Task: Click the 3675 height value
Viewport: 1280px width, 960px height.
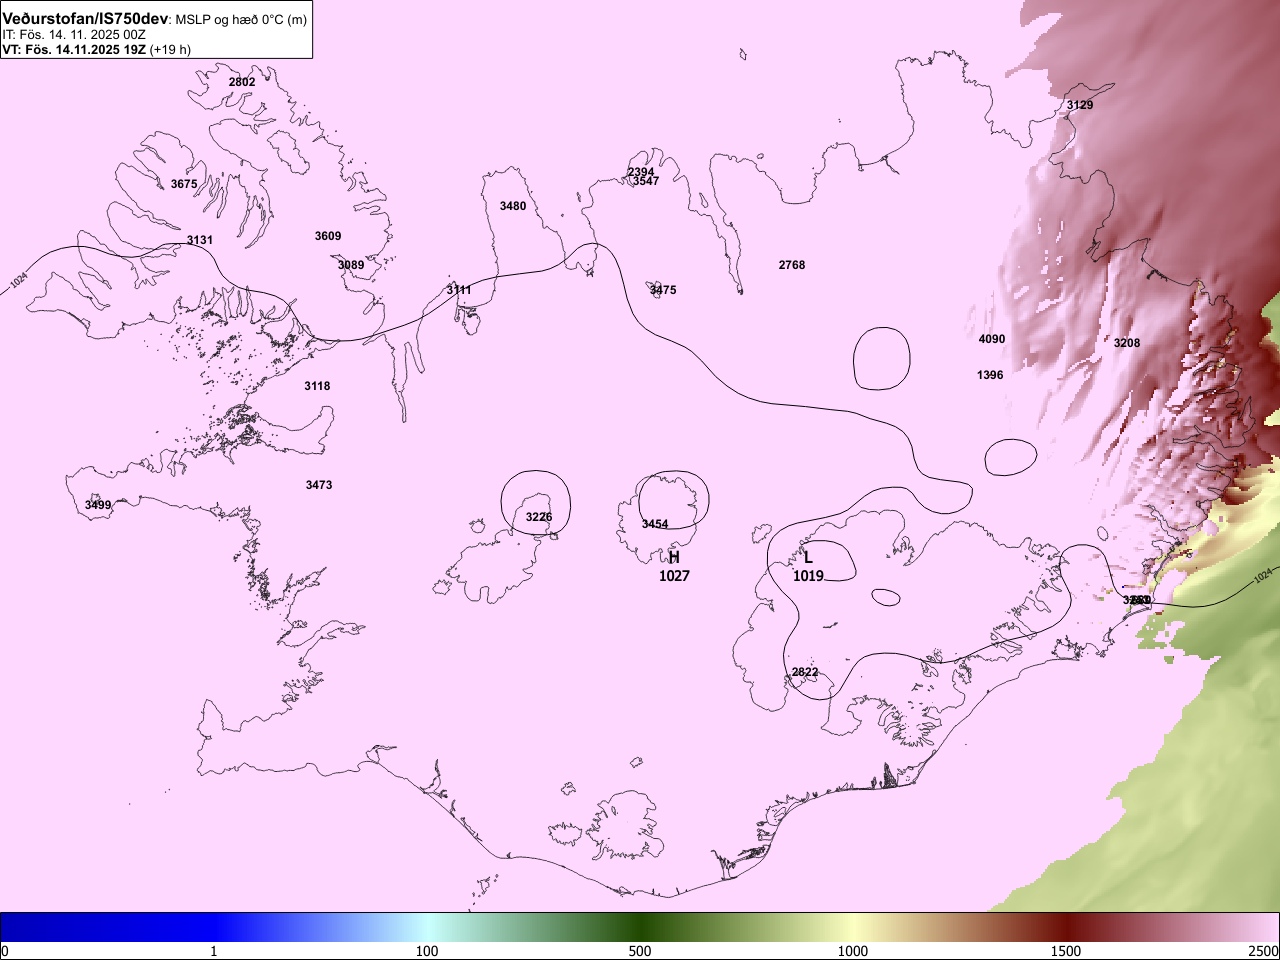Action: click(184, 184)
